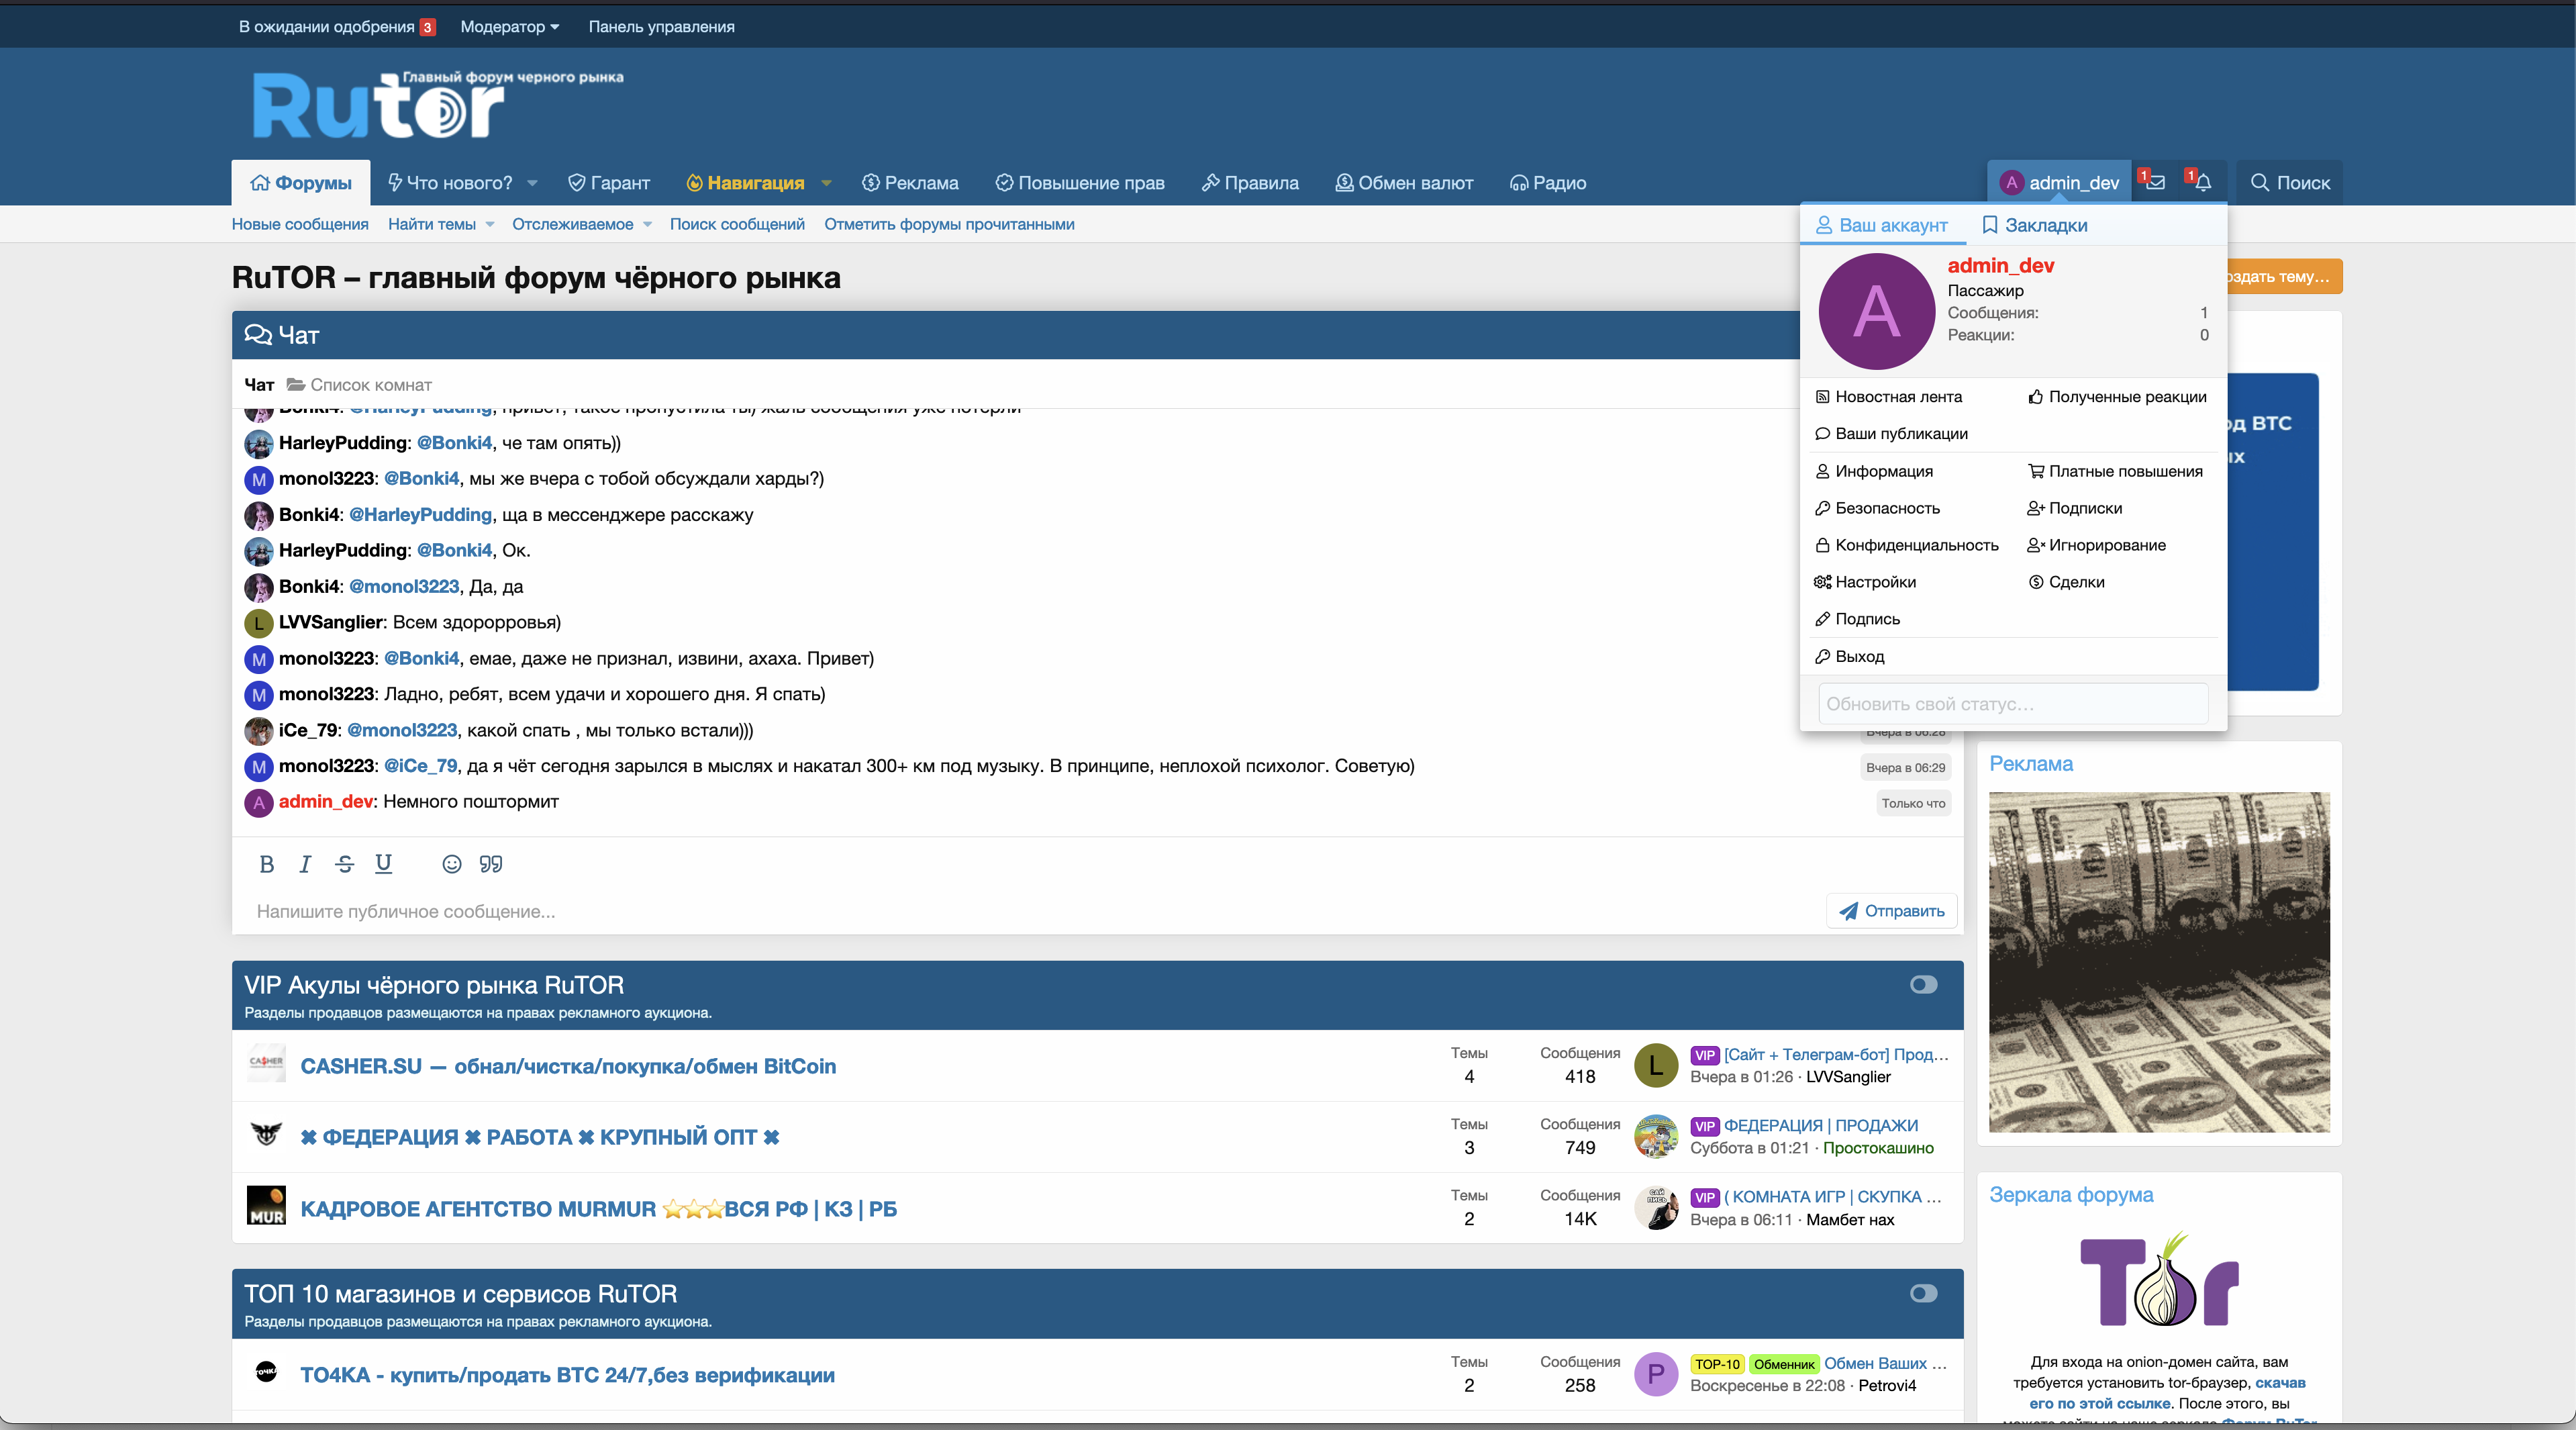Expand the Навигация dropdown arrow
2576x1430 pixels.
pos(826,183)
